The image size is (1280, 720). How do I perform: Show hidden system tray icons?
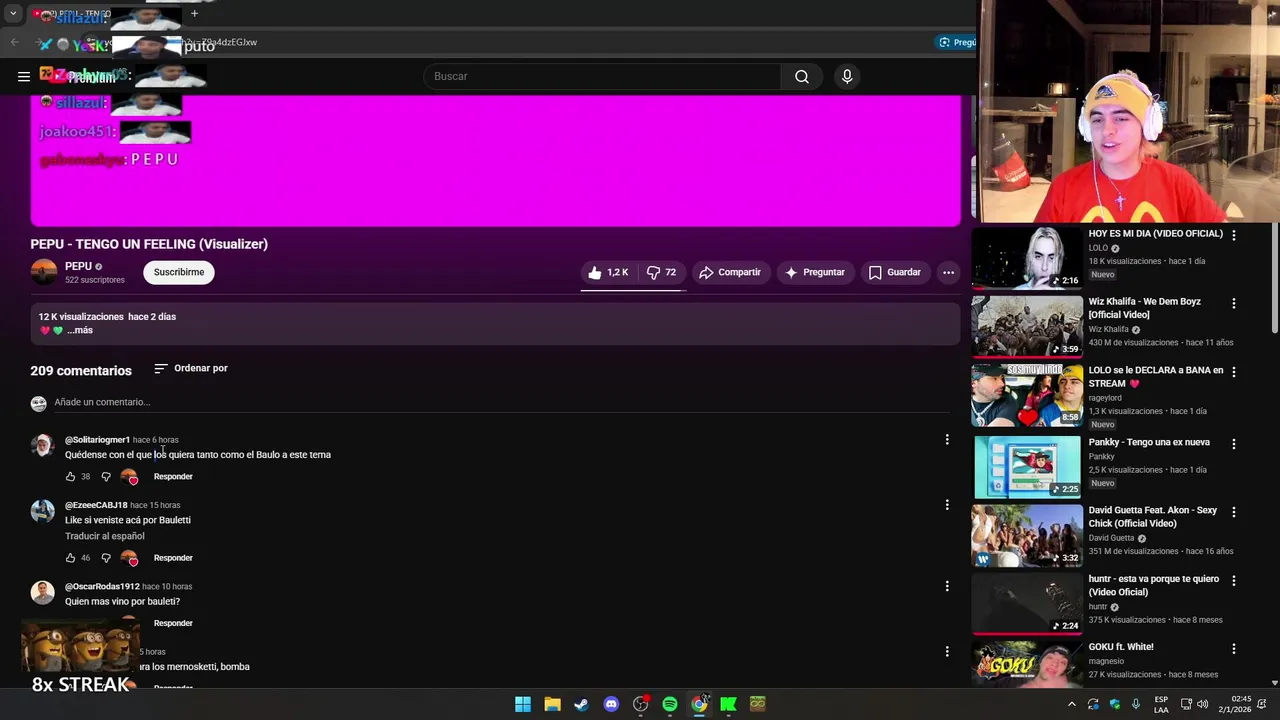[1071, 704]
